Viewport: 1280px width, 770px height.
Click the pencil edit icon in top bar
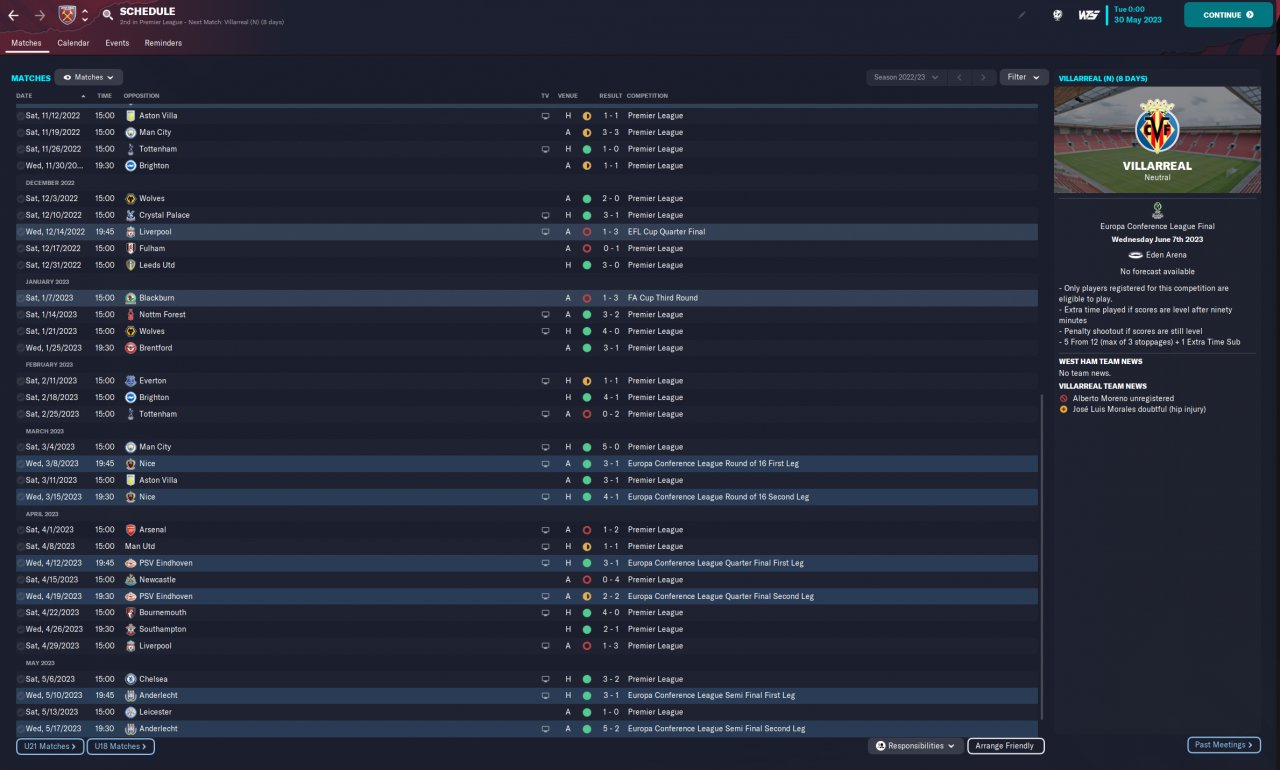(x=1022, y=15)
